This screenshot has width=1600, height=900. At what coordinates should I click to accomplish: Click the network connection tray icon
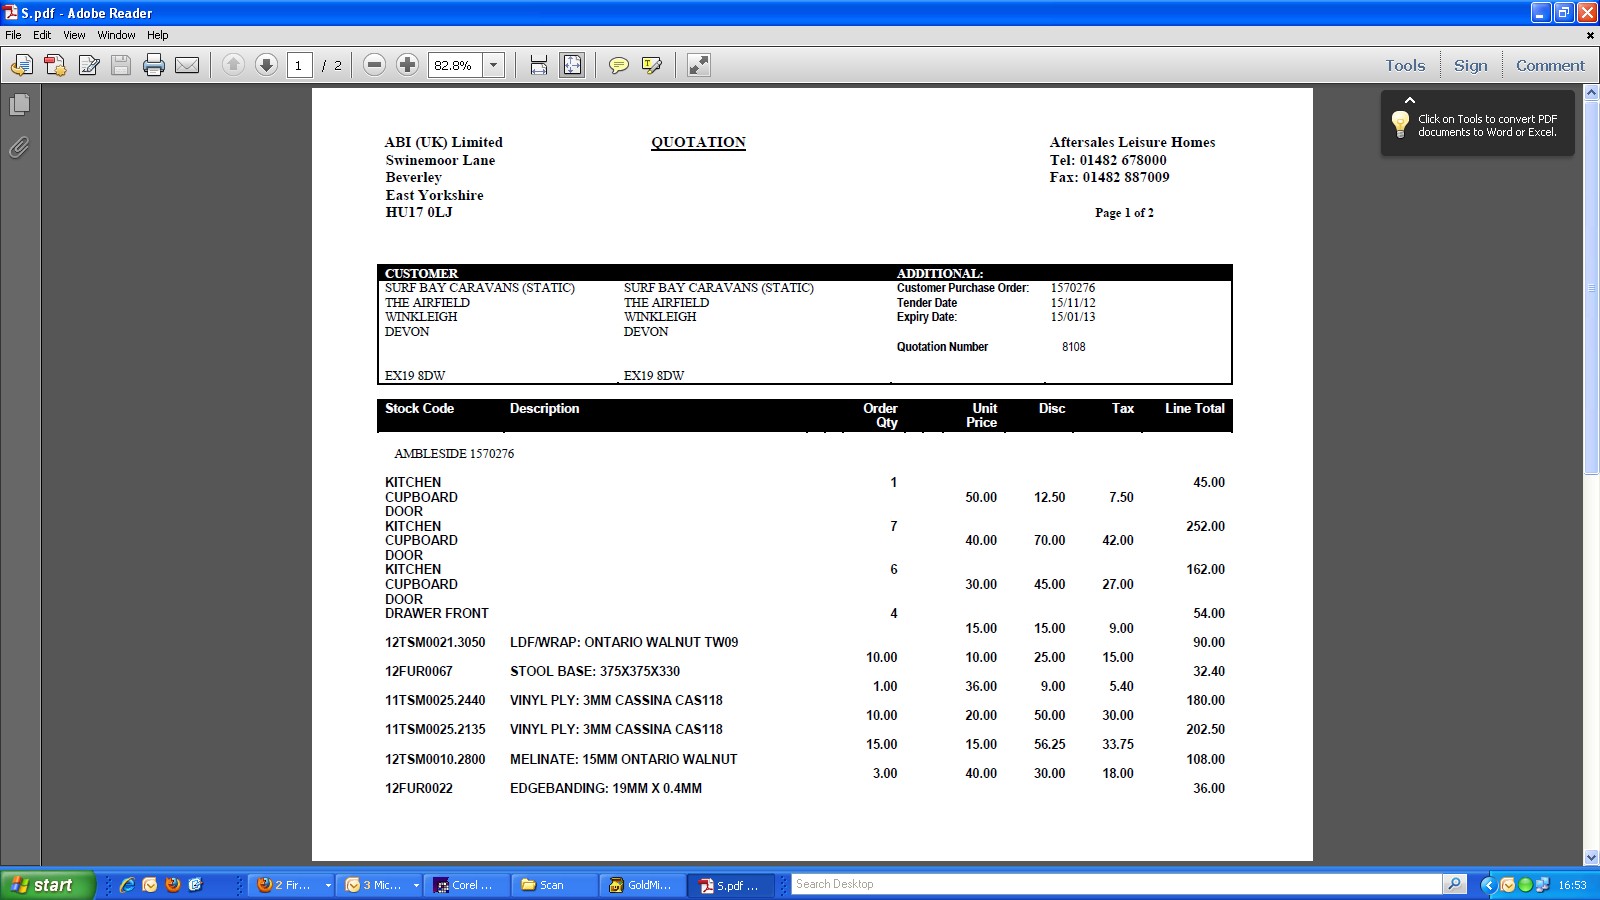point(1542,885)
